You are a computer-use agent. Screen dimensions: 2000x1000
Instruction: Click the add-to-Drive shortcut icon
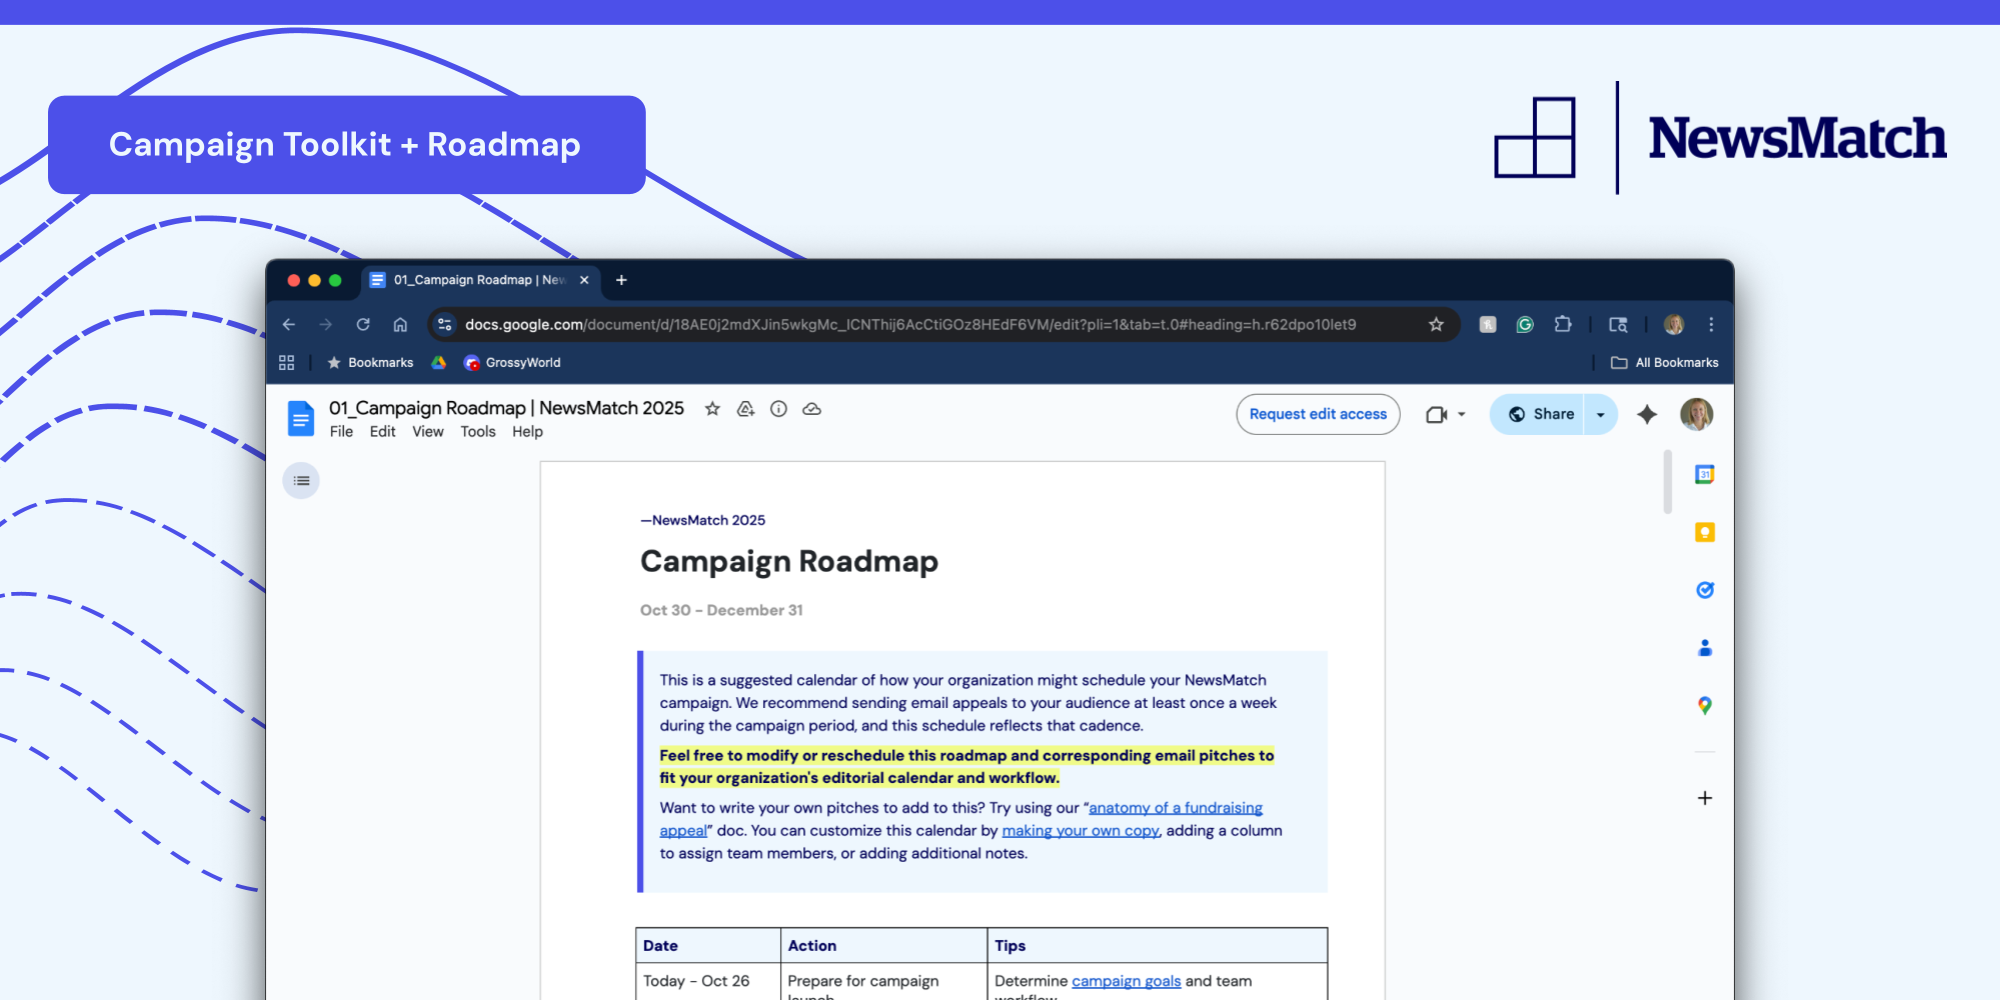[x=745, y=408]
